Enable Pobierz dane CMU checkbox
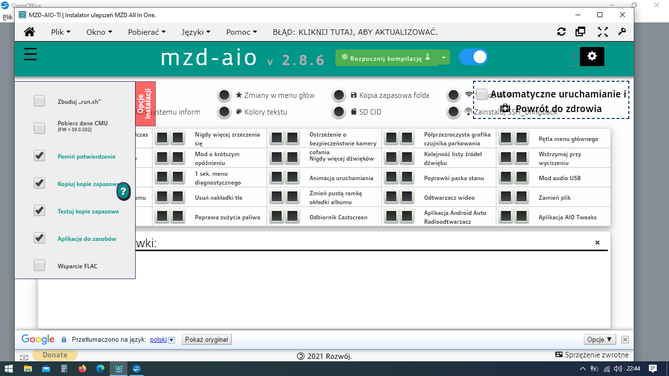This screenshot has height=376, width=669. [39, 128]
